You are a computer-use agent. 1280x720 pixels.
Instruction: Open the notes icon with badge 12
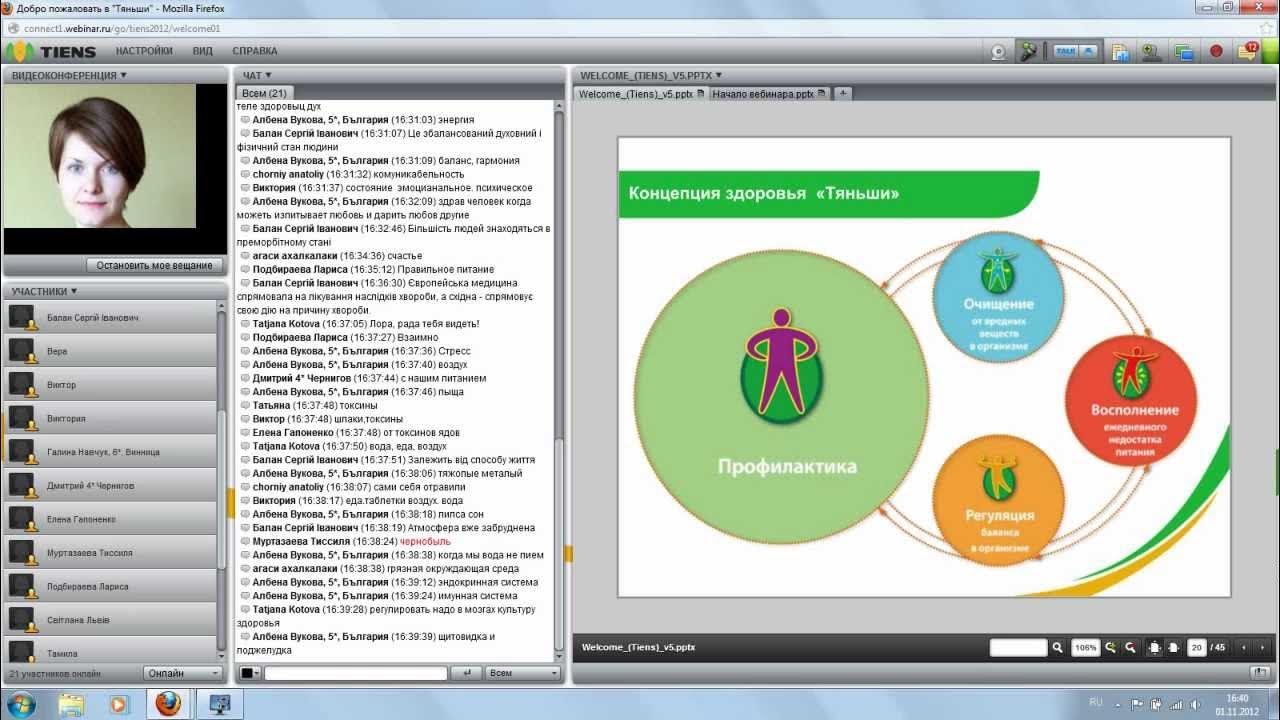pos(1248,51)
